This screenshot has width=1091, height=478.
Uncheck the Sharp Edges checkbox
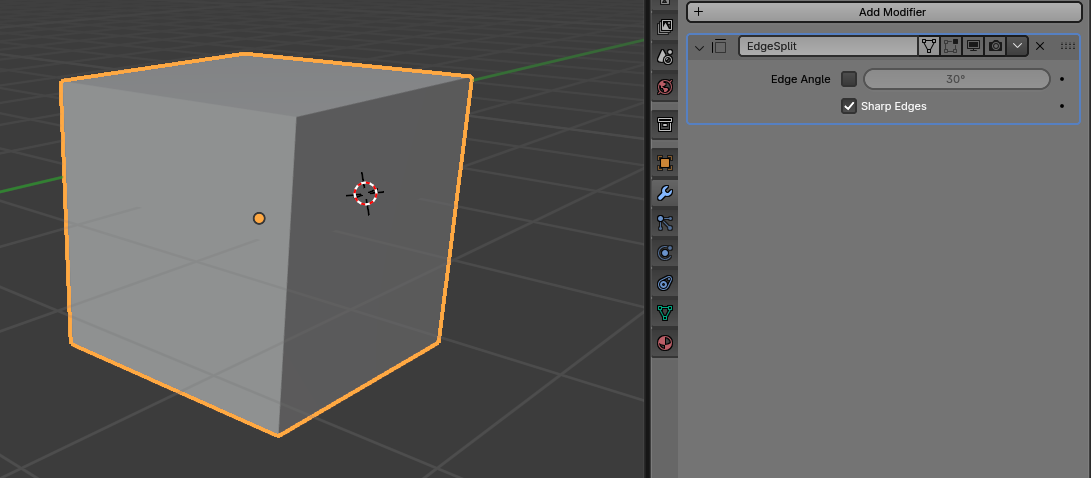tap(849, 106)
